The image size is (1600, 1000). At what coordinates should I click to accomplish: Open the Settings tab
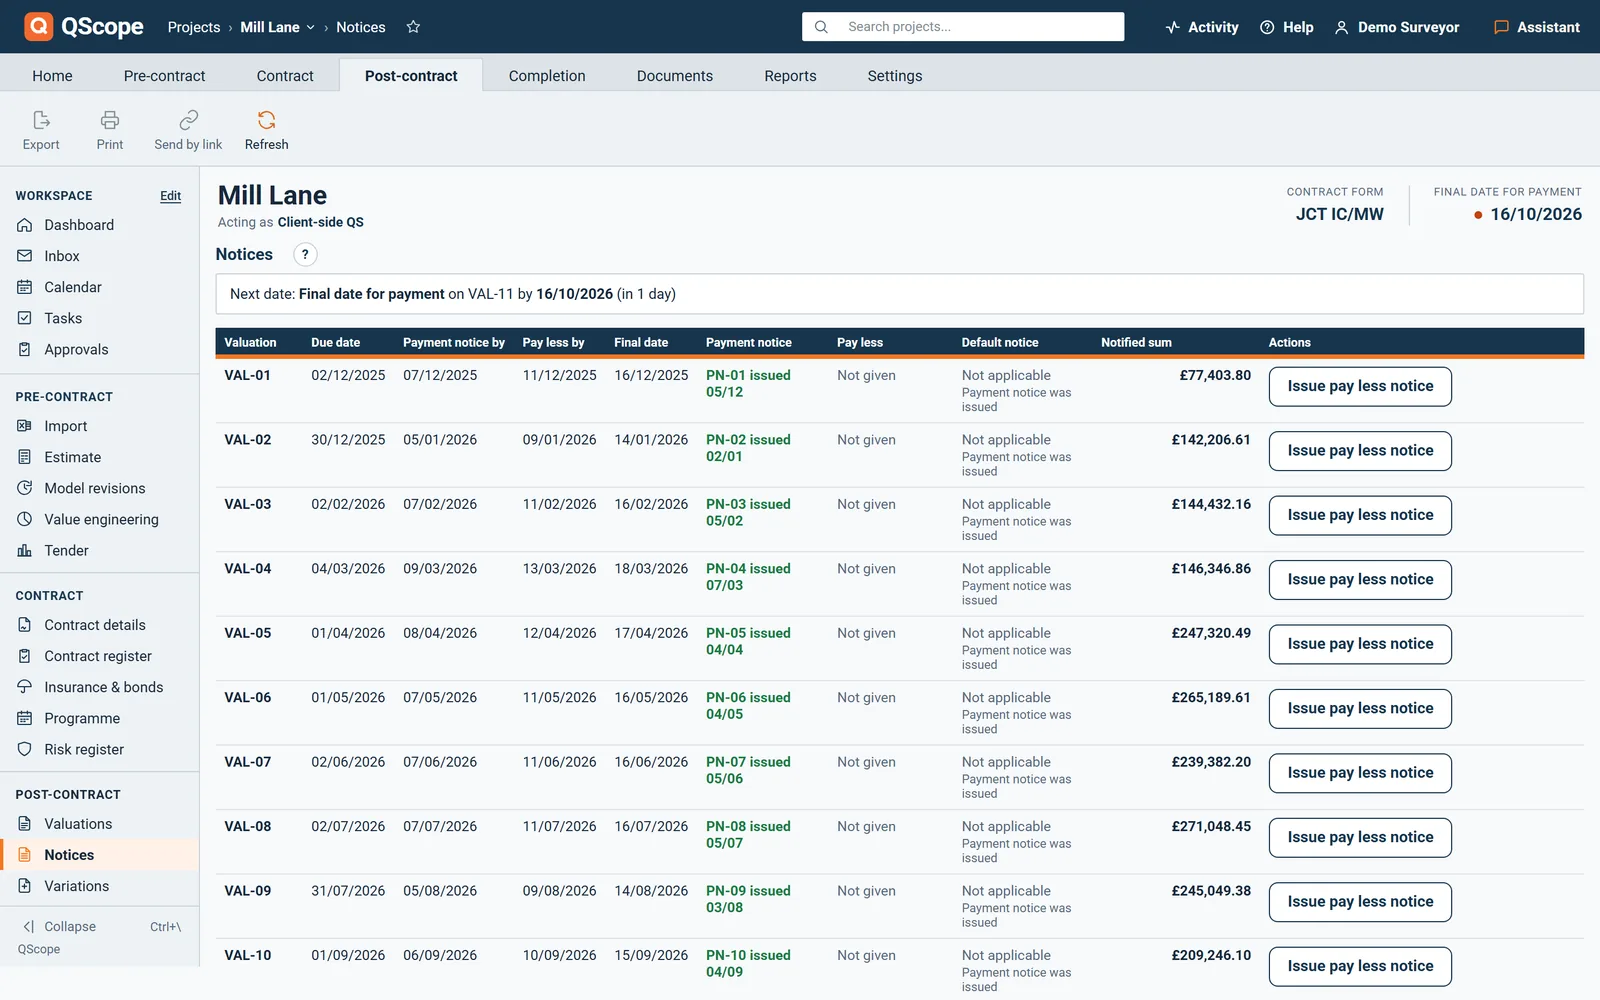(x=895, y=76)
